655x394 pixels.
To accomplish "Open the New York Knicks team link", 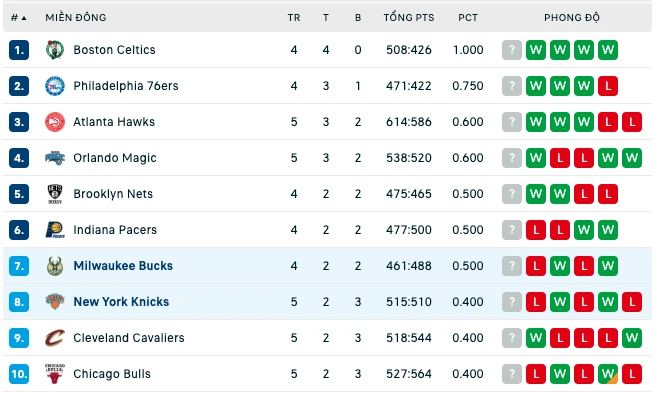I will (x=121, y=302).
